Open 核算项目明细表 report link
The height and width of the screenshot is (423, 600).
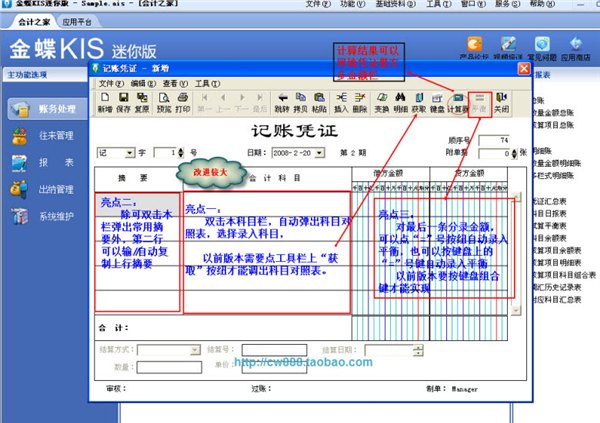tap(556, 263)
